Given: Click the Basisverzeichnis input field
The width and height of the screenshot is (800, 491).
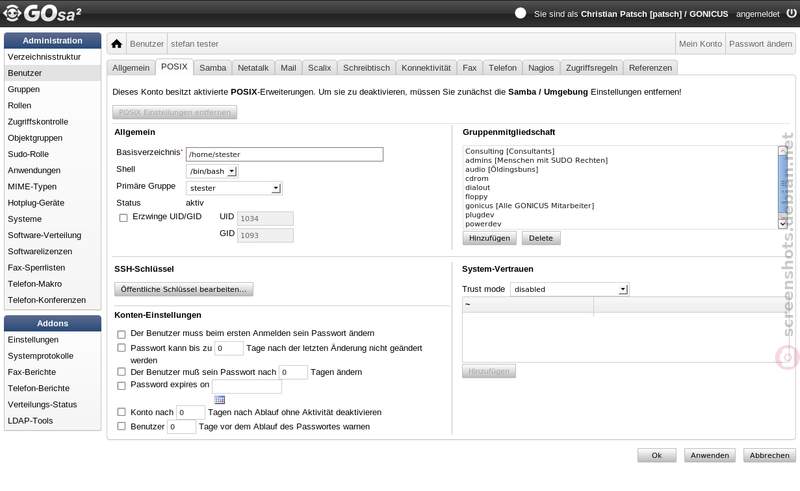Looking at the screenshot, I should point(285,154).
